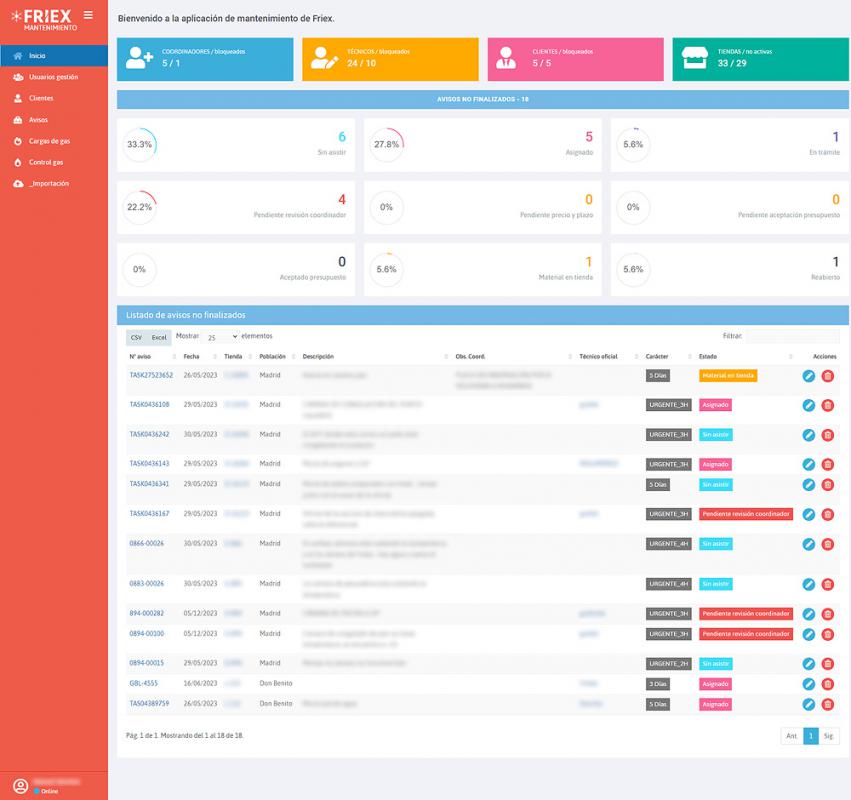The image size is (851, 800).
Task: Sort by Nº aviso column
Action: 153,357
